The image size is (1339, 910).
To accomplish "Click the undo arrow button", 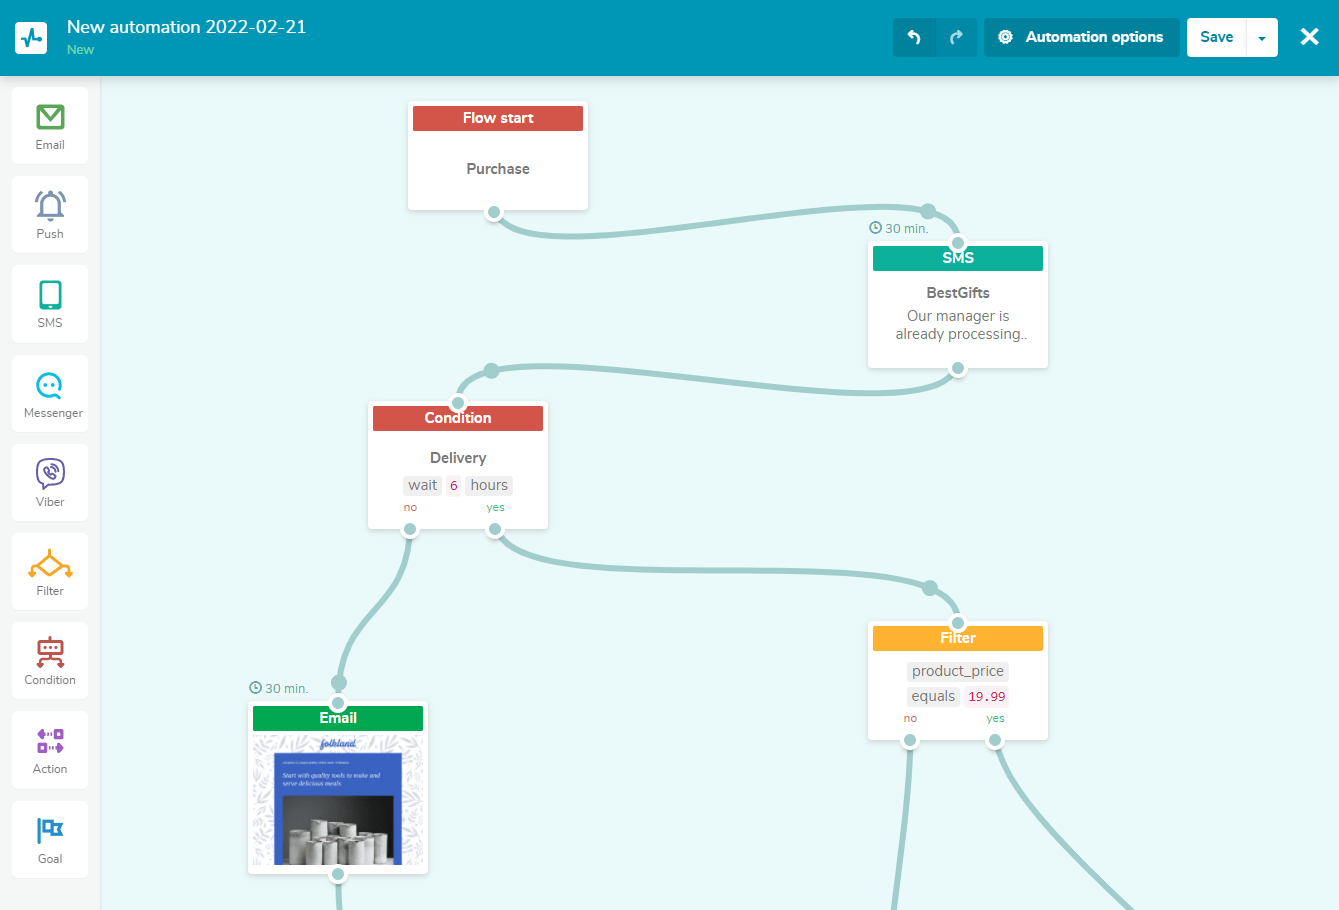I will click(x=914, y=37).
